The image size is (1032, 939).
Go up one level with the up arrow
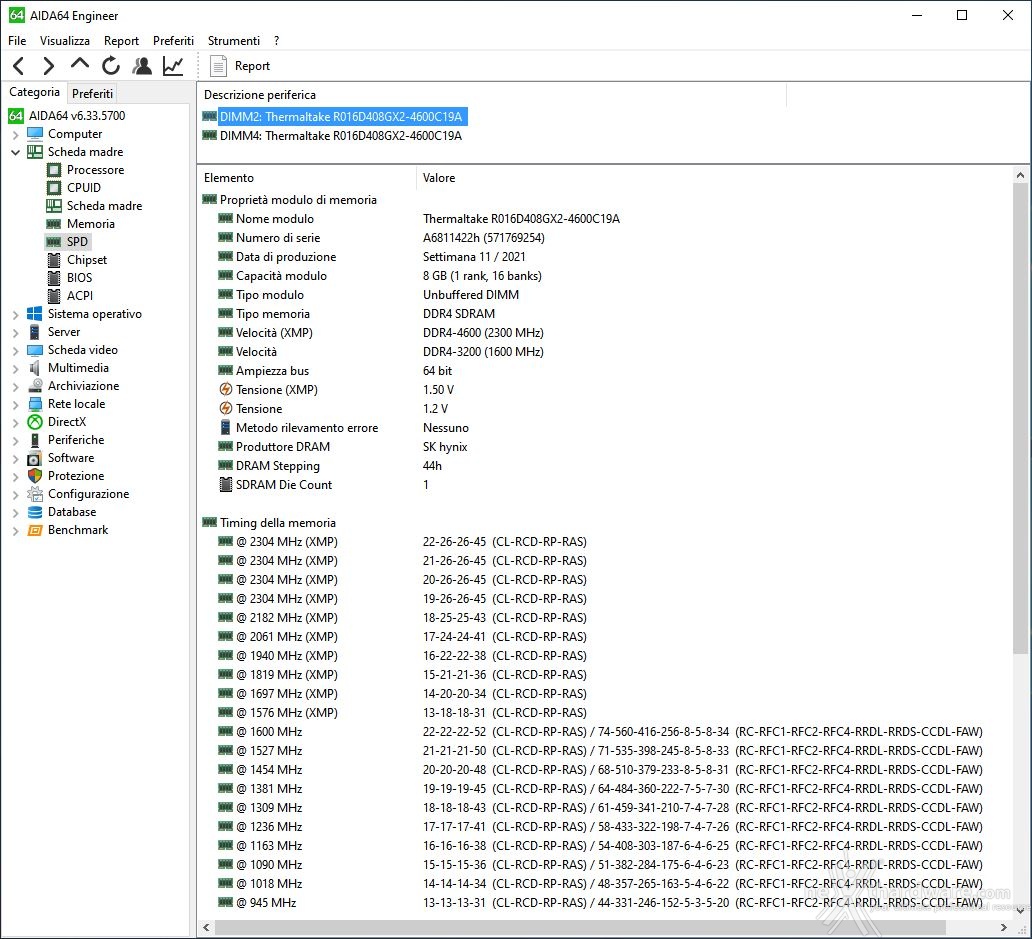click(x=80, y=64)
